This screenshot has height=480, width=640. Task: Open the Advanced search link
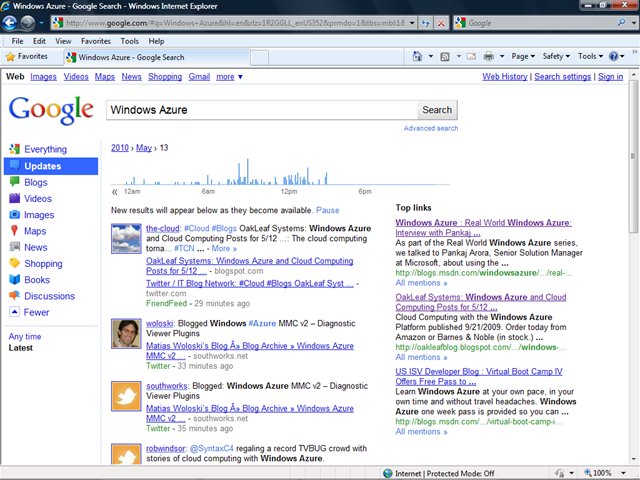pos(431,128)
